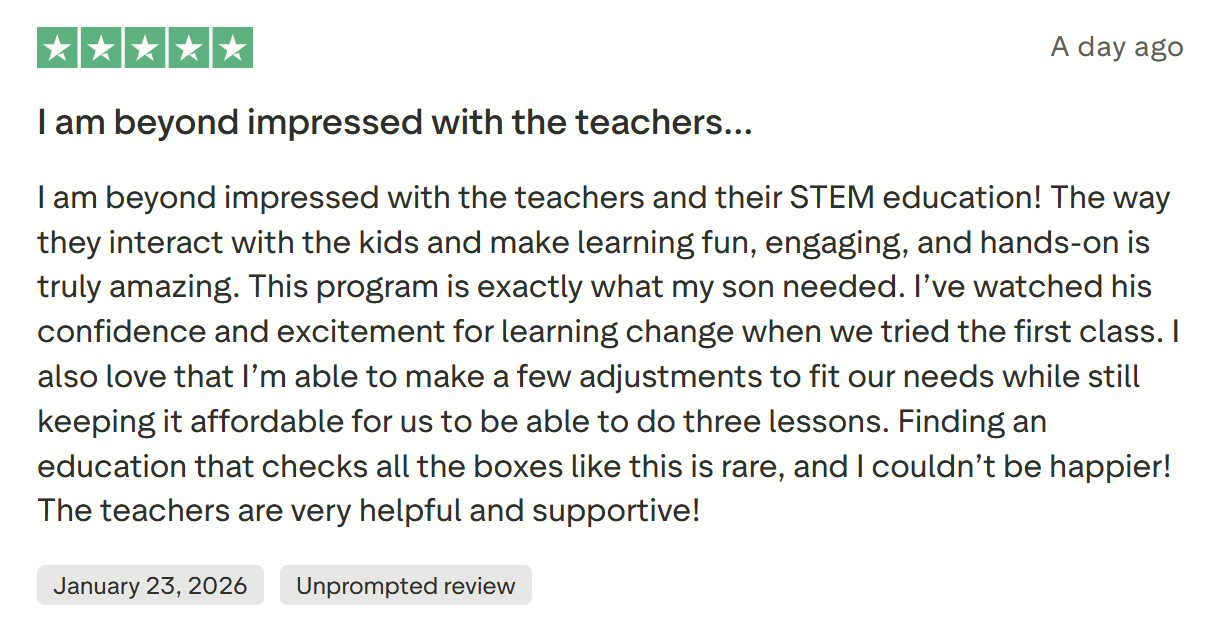The height and width of the screenshot is (637, 1226).
Task: Click the word "affordable" in the review
Action: click(248, 421)
